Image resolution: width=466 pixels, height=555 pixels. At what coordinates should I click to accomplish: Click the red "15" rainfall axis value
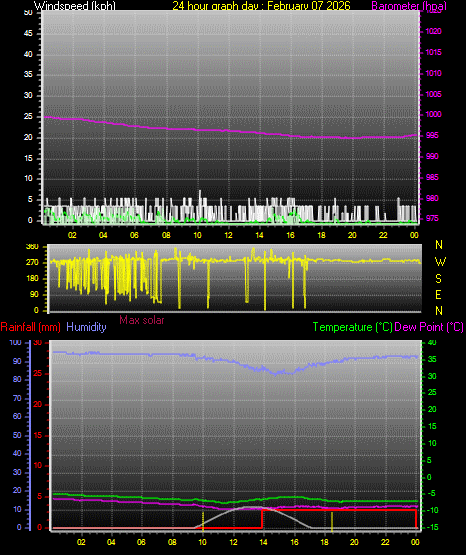coord(38,435)
